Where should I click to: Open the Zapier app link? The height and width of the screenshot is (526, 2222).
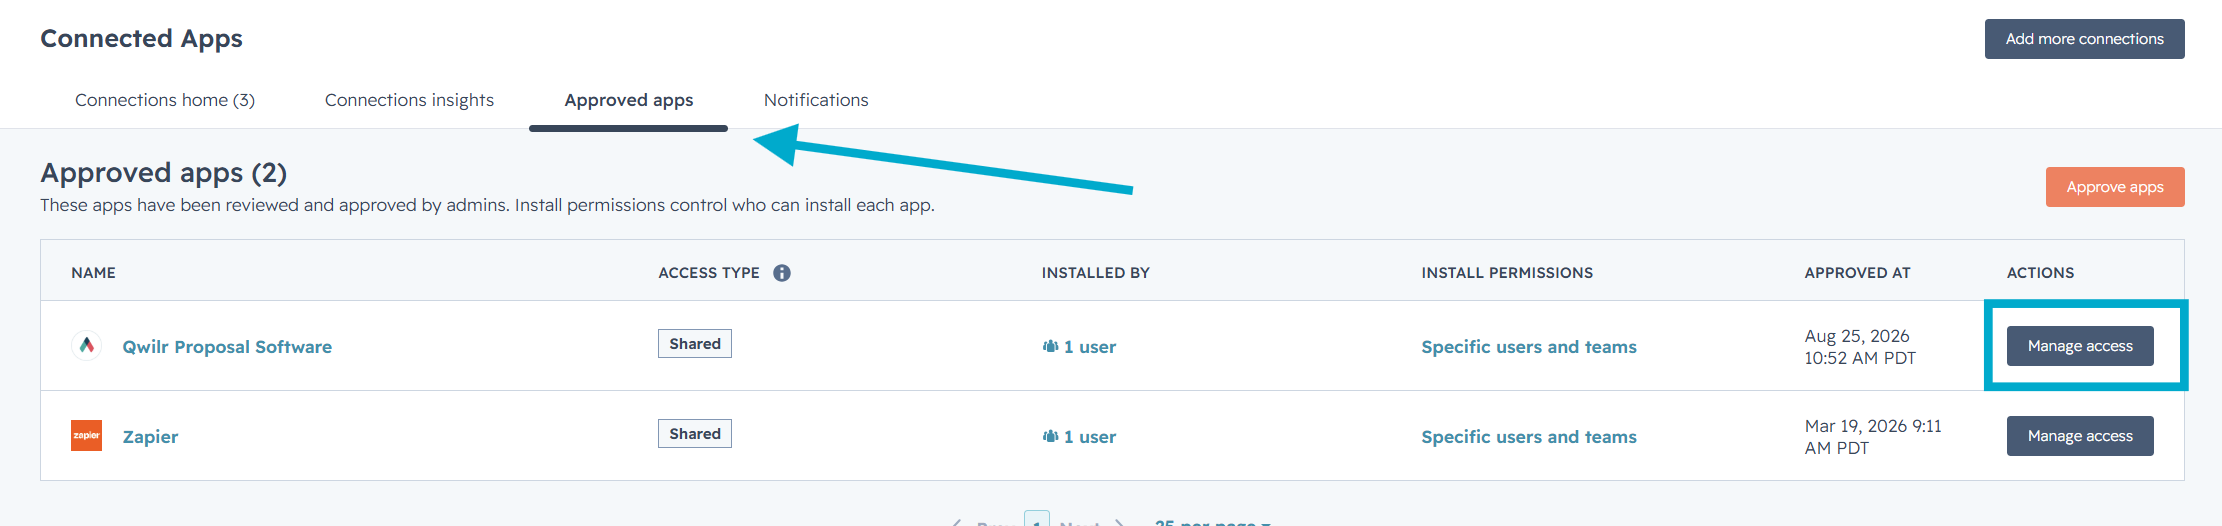click(150, 437)
